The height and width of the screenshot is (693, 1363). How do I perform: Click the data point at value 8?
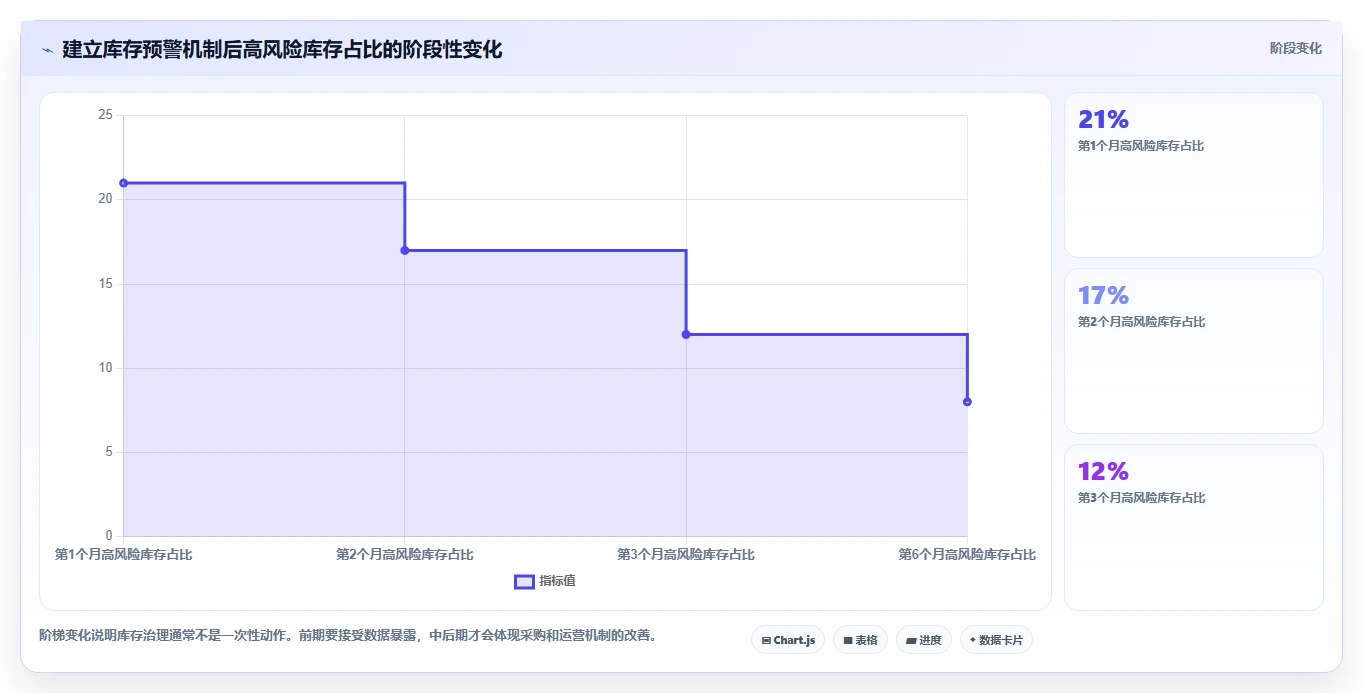click(x=967, y=402)
